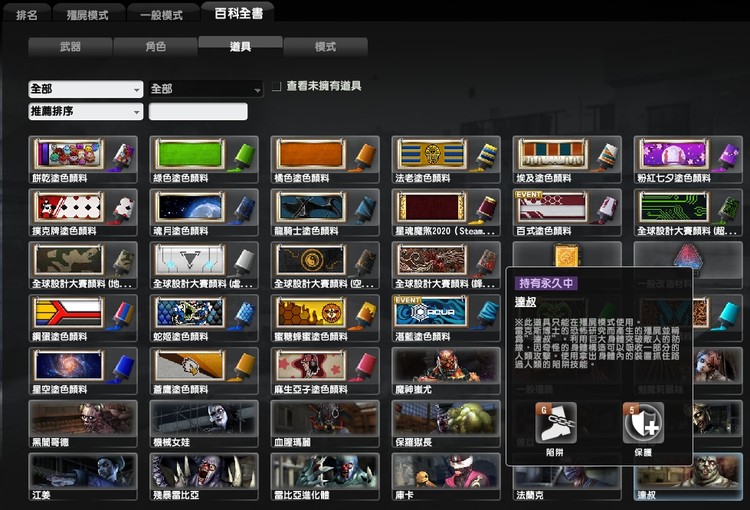Click the 保護 shield skill icon
Image resolution: width=750 pixels, height=510 pixels.
coord(643,423)
